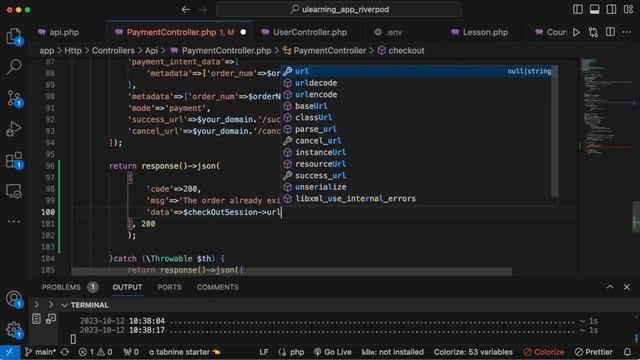
Task: Expand first chevron beside TERMINAL header
Action: pos(36,305)
